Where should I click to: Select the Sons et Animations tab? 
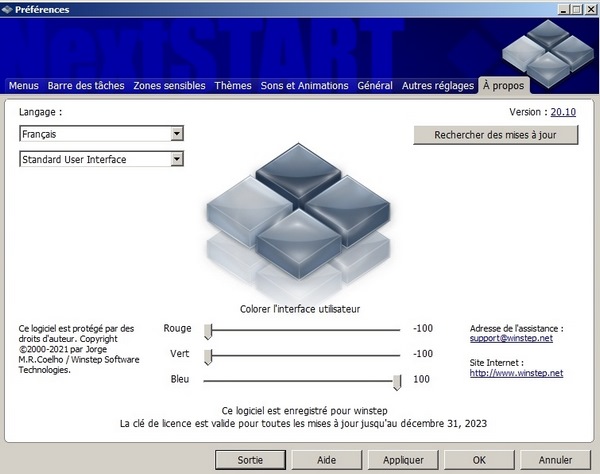point(305,86)
